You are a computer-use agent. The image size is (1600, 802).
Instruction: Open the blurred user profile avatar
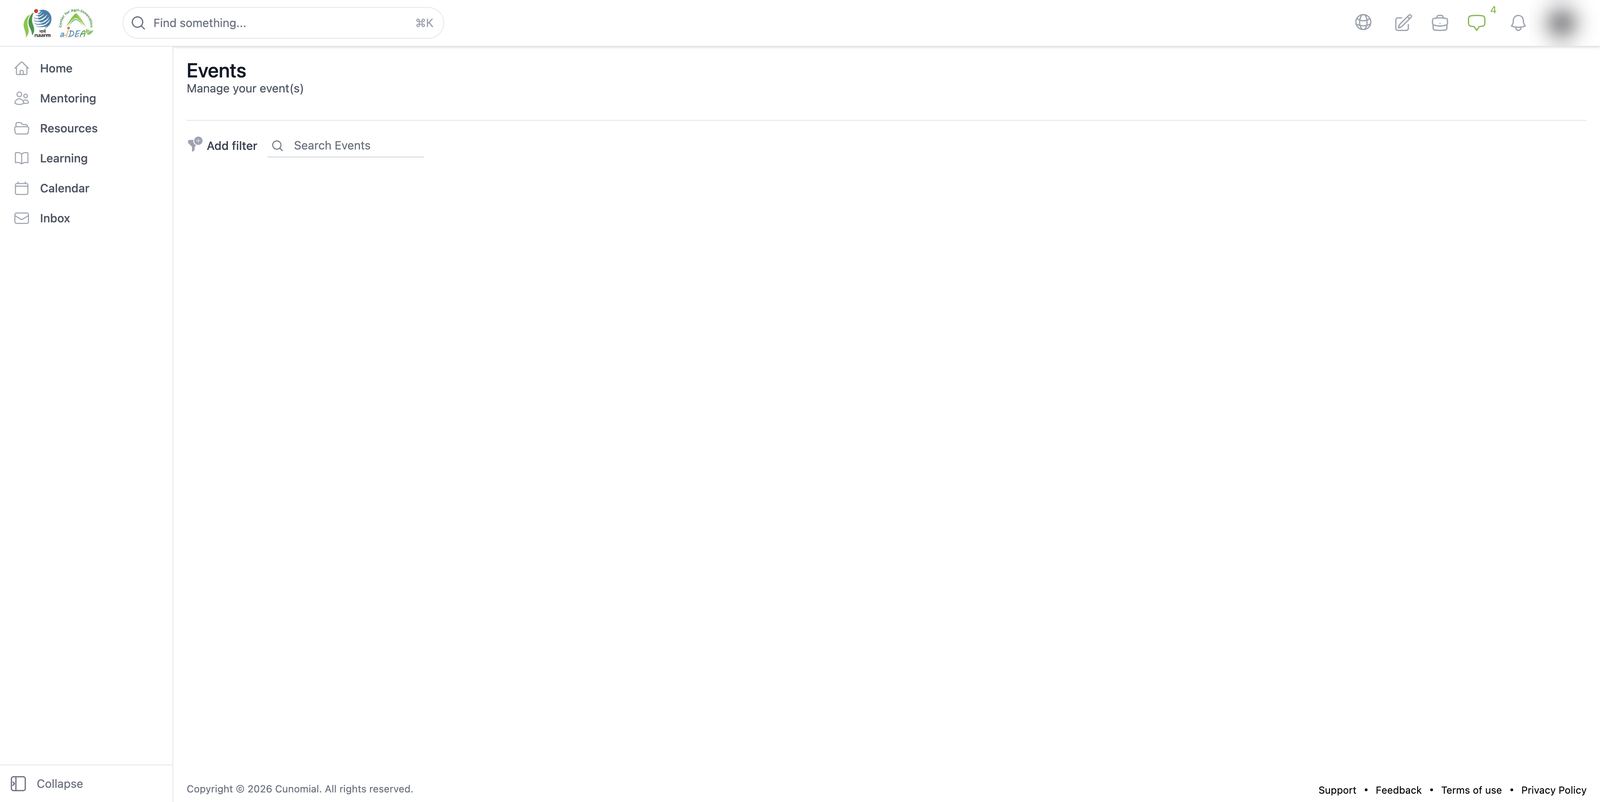click(1561, 22)
